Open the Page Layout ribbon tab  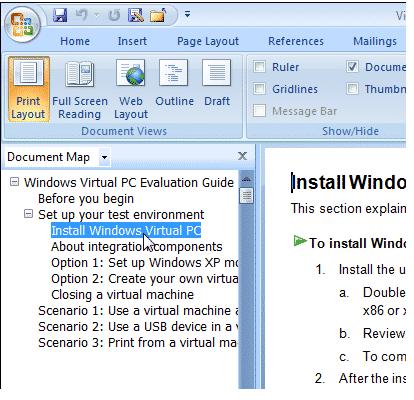coord(208,41)
